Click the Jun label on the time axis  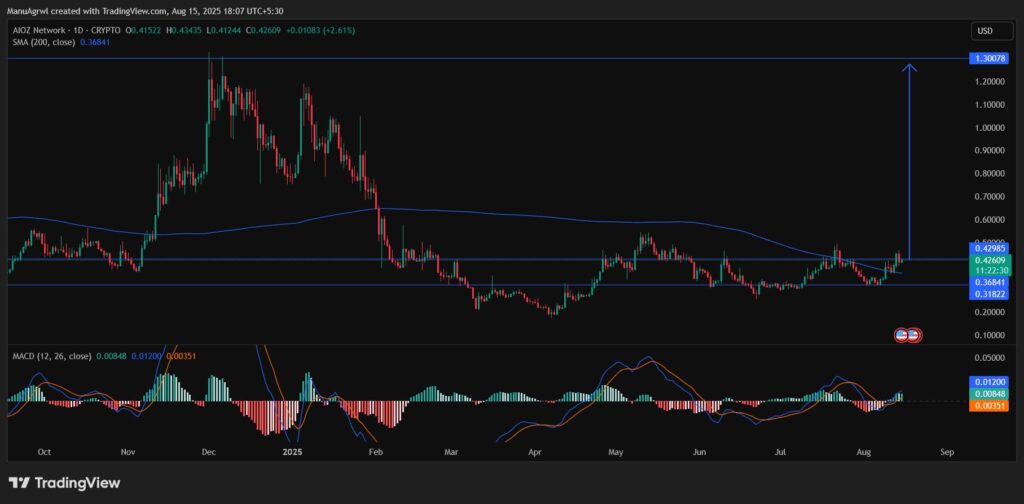pos(699,452)
